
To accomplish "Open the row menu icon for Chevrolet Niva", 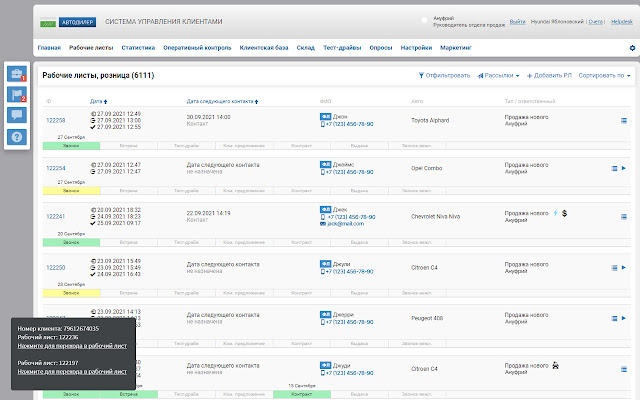I will [x=624, y=217].
